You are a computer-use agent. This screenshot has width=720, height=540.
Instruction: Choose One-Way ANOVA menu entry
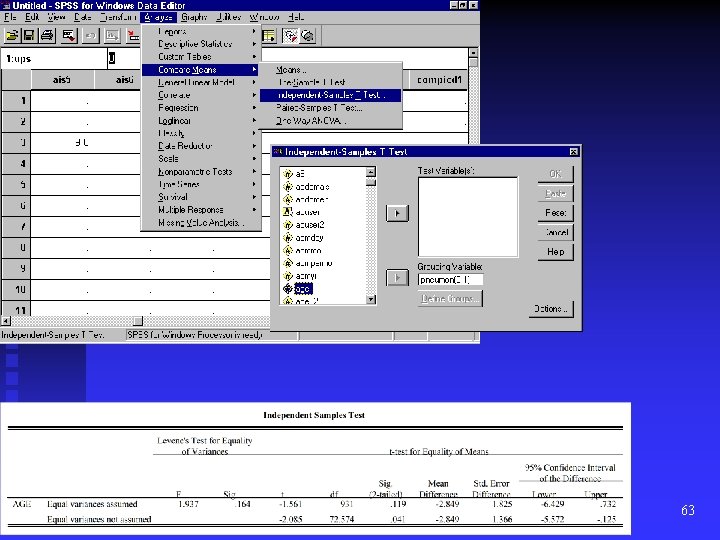coord(331,121)
